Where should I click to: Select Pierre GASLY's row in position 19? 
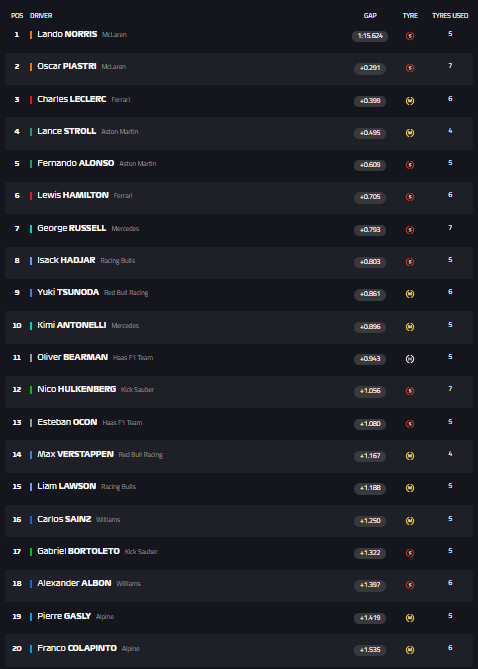[x=239, y=617]
